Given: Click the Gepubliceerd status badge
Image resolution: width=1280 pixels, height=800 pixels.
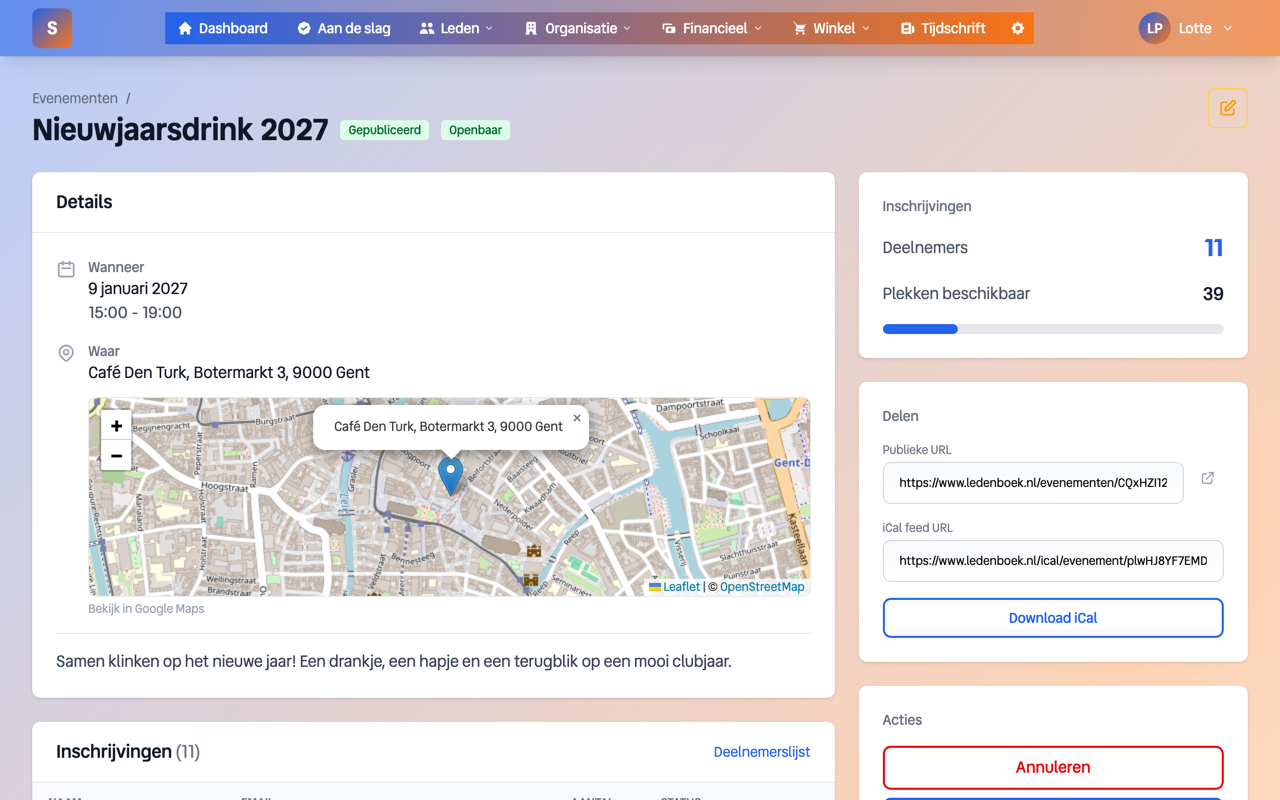Looking at the screenshot, I should 385,130.
